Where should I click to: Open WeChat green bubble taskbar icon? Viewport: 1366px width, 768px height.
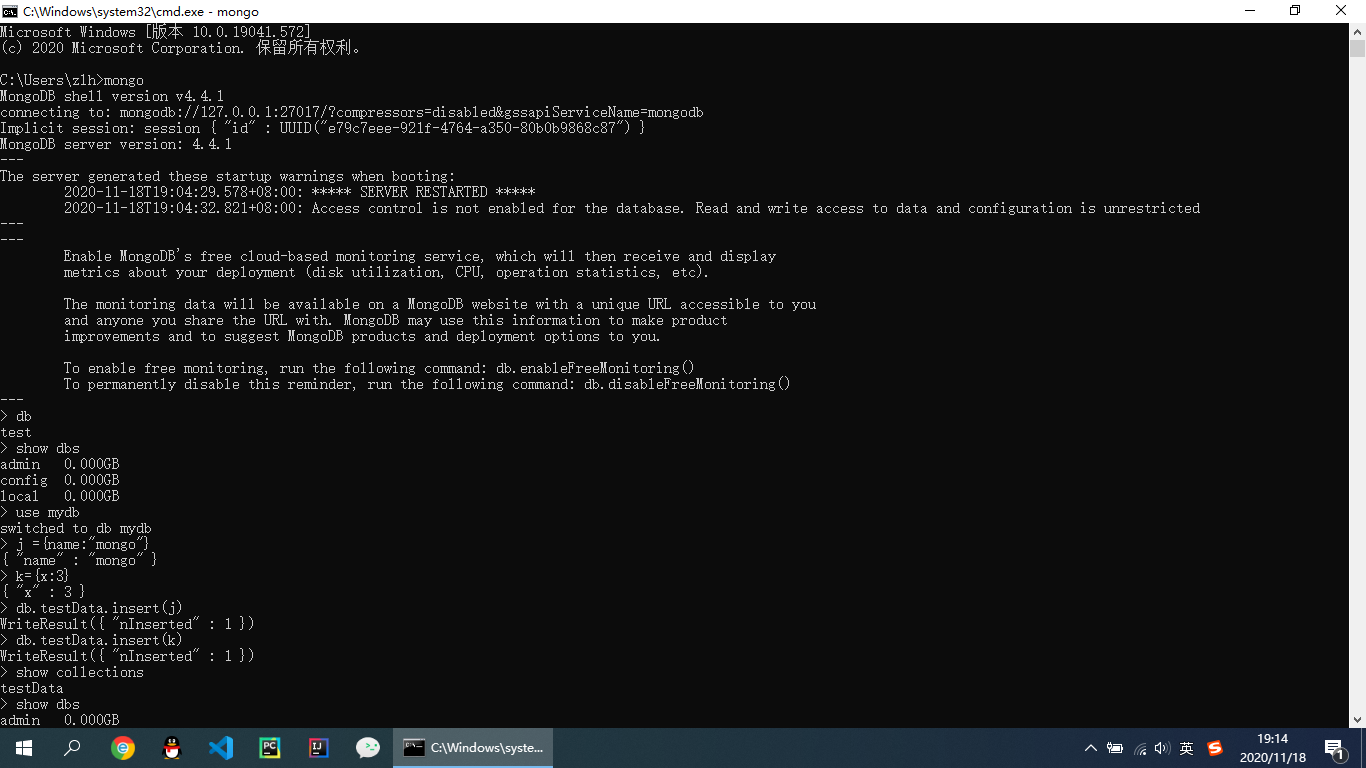[368, 748]
